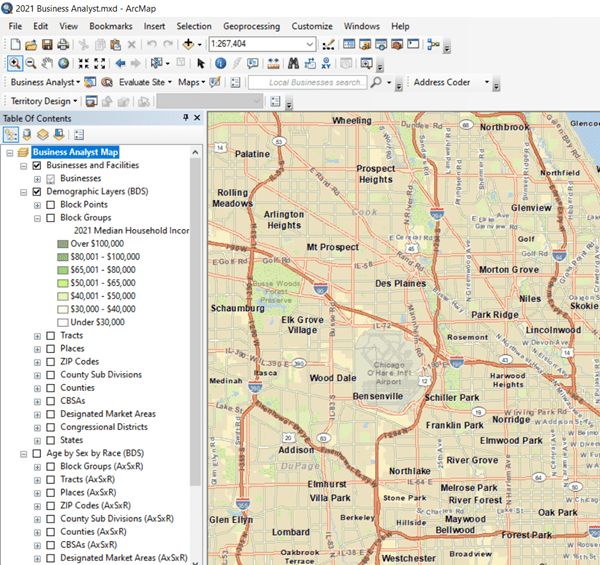Viewport: 600px width, 565px height.
Task: Open the Geoprocessing menu
Action: [x=251, y=26]
